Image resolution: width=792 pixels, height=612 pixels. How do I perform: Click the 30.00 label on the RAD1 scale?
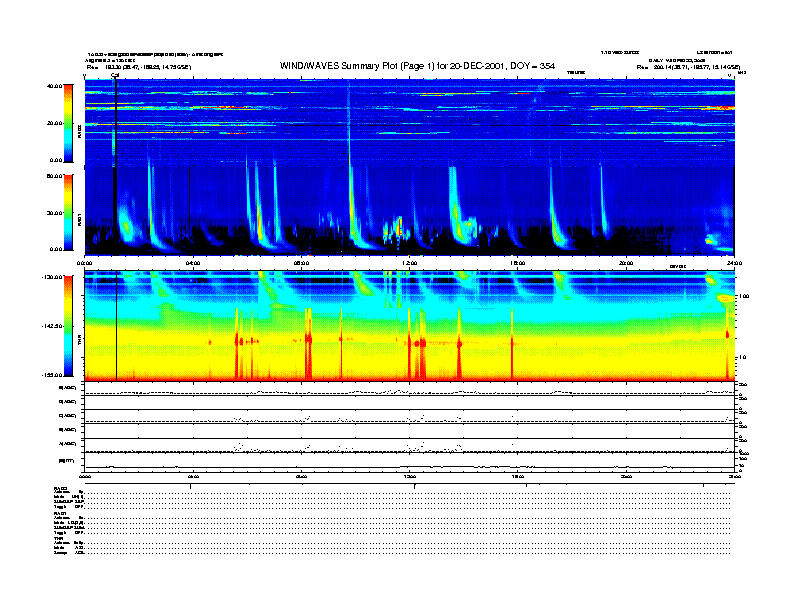(x=54, y=213)
